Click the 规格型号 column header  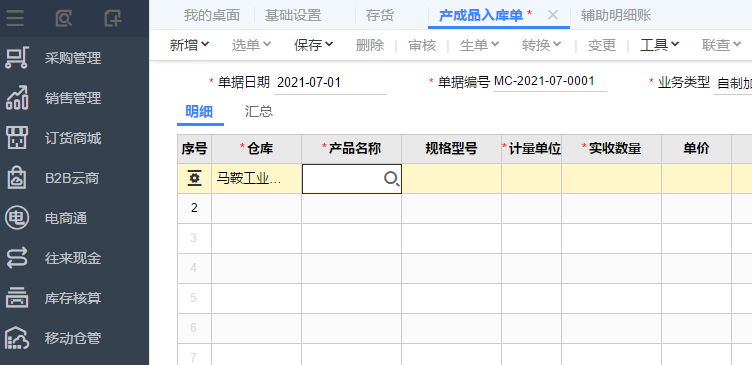pos(452,149)
